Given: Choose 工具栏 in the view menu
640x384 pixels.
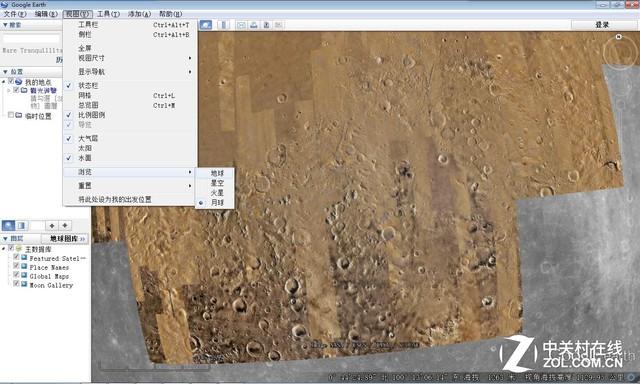Looking at the screenshot, I should (x=130, y=25).
